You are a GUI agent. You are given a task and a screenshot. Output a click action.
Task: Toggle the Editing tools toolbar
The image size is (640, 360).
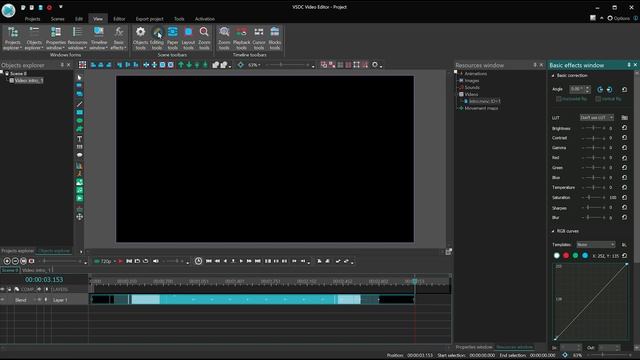(x=157, y=38)
